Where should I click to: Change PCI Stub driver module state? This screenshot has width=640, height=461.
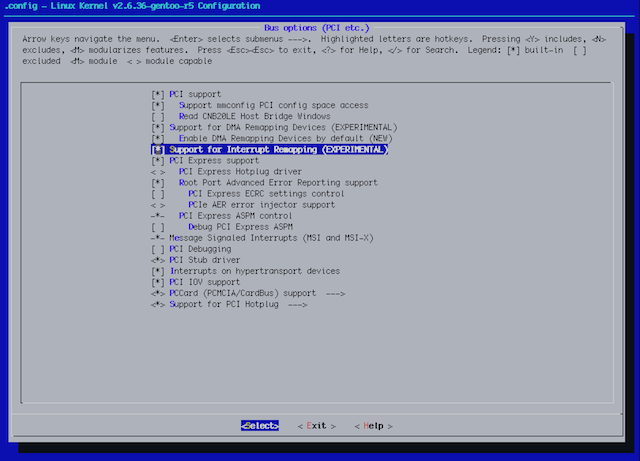tap(158, 260)
